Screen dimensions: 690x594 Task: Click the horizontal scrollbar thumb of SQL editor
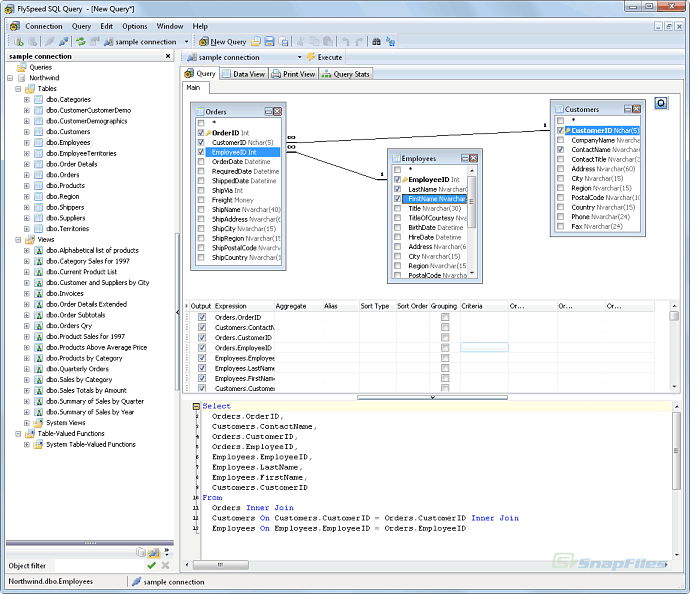tap(220, 565)
